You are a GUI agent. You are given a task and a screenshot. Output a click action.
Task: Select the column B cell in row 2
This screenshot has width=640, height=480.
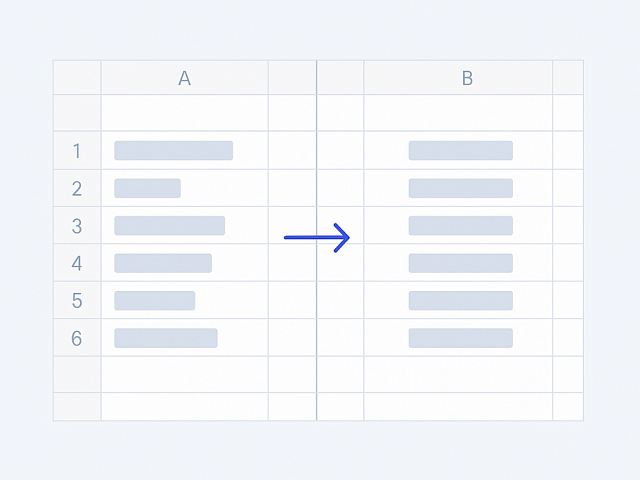coord(460,188)
